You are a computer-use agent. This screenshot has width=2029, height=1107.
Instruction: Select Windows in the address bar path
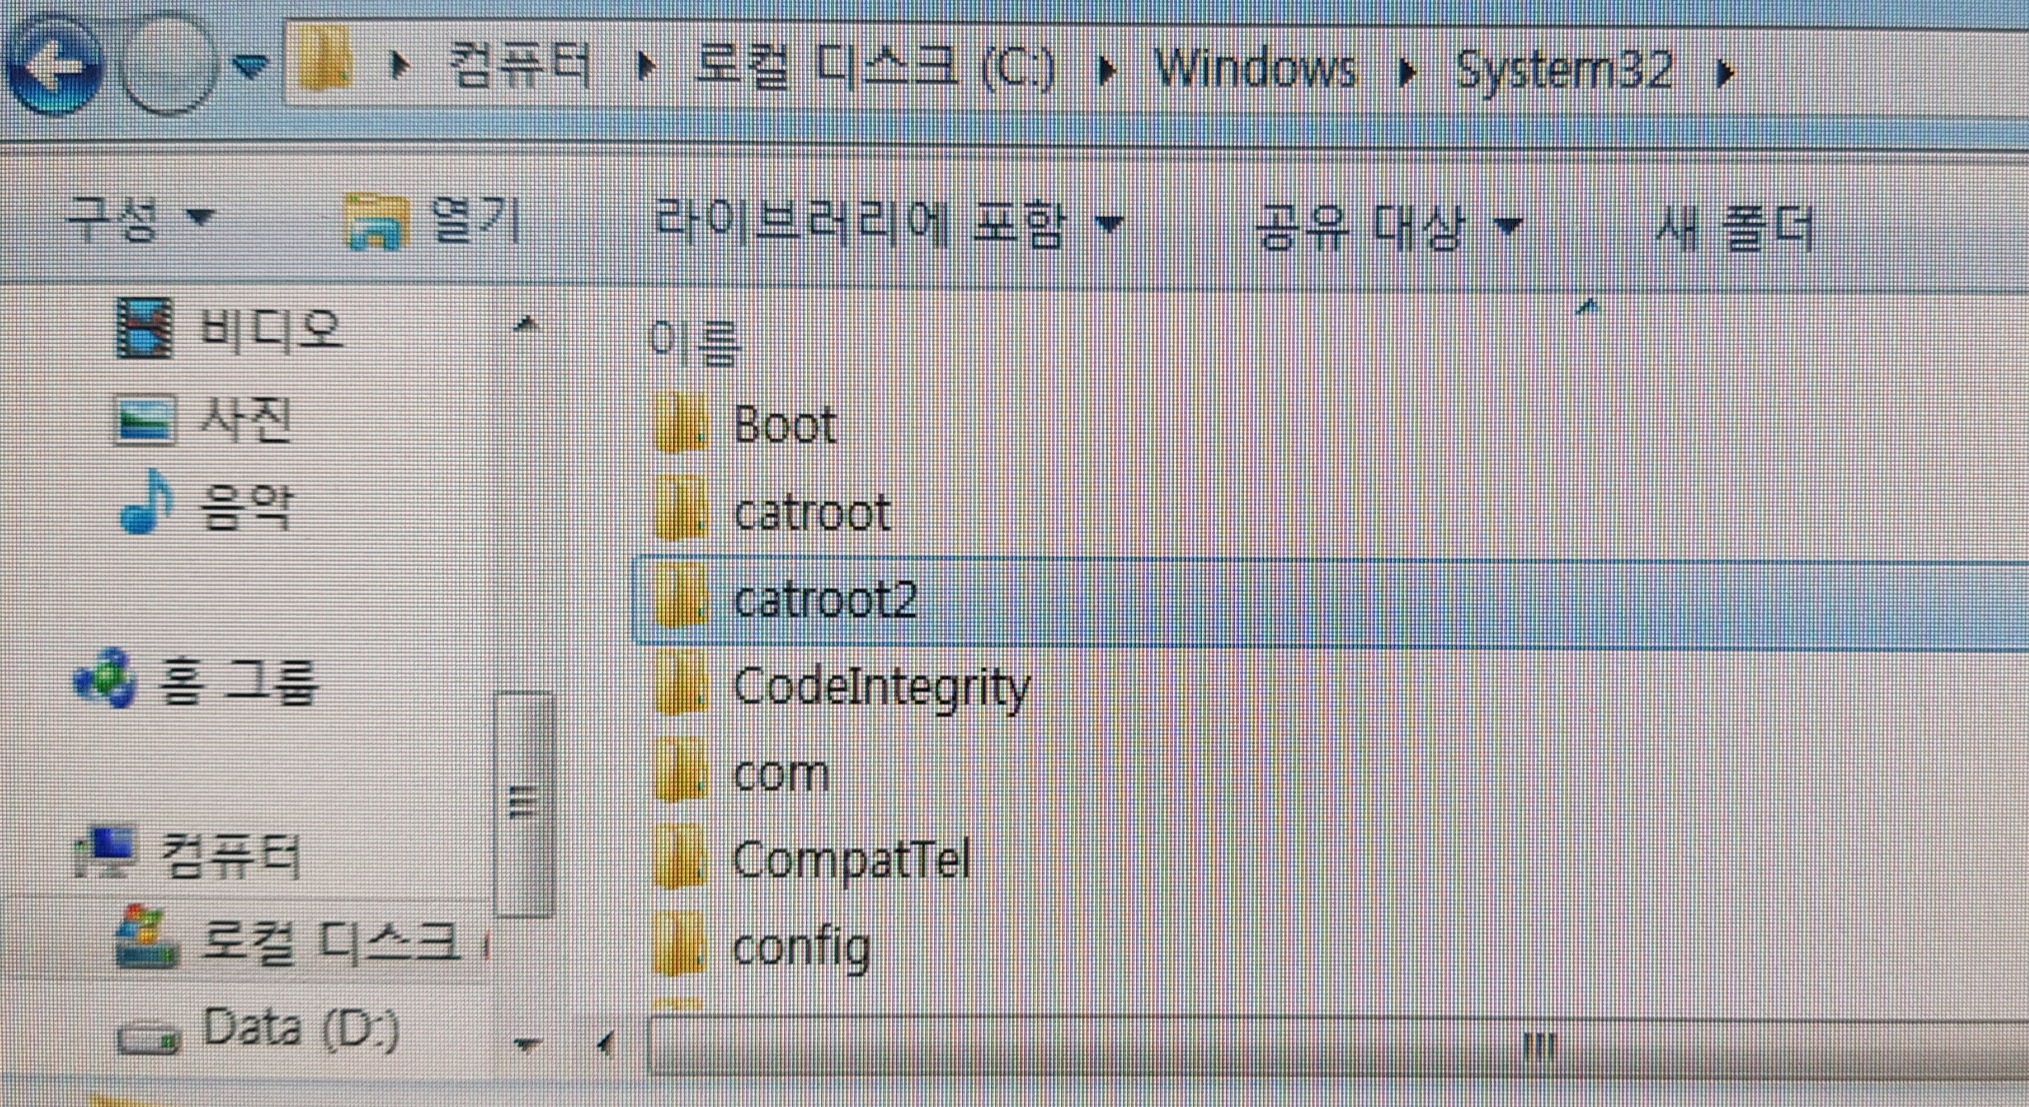coord(1255,69)
